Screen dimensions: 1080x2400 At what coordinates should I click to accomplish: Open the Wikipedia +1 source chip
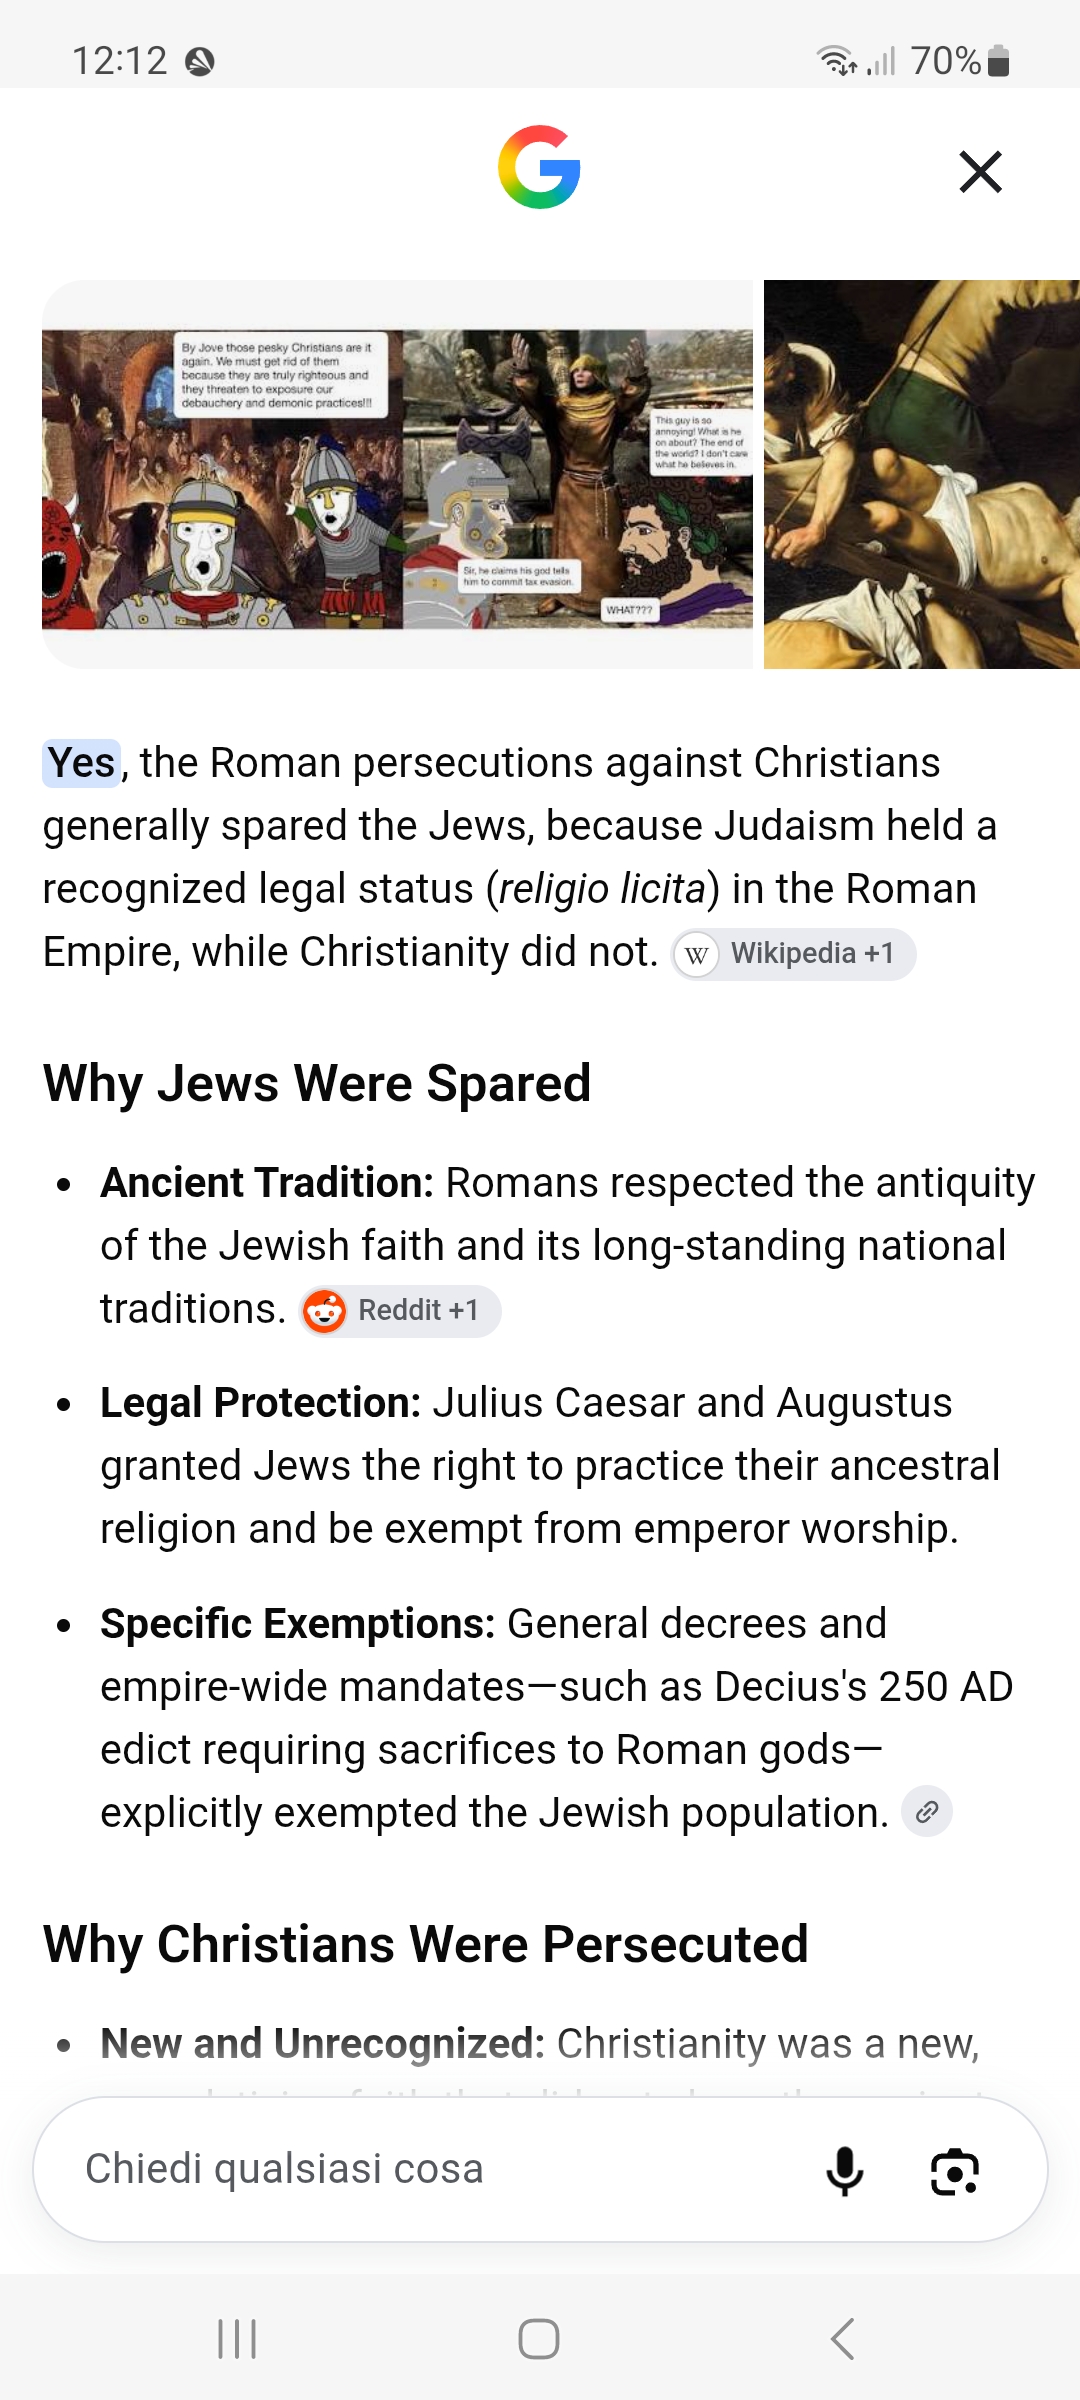pos(794,954)
